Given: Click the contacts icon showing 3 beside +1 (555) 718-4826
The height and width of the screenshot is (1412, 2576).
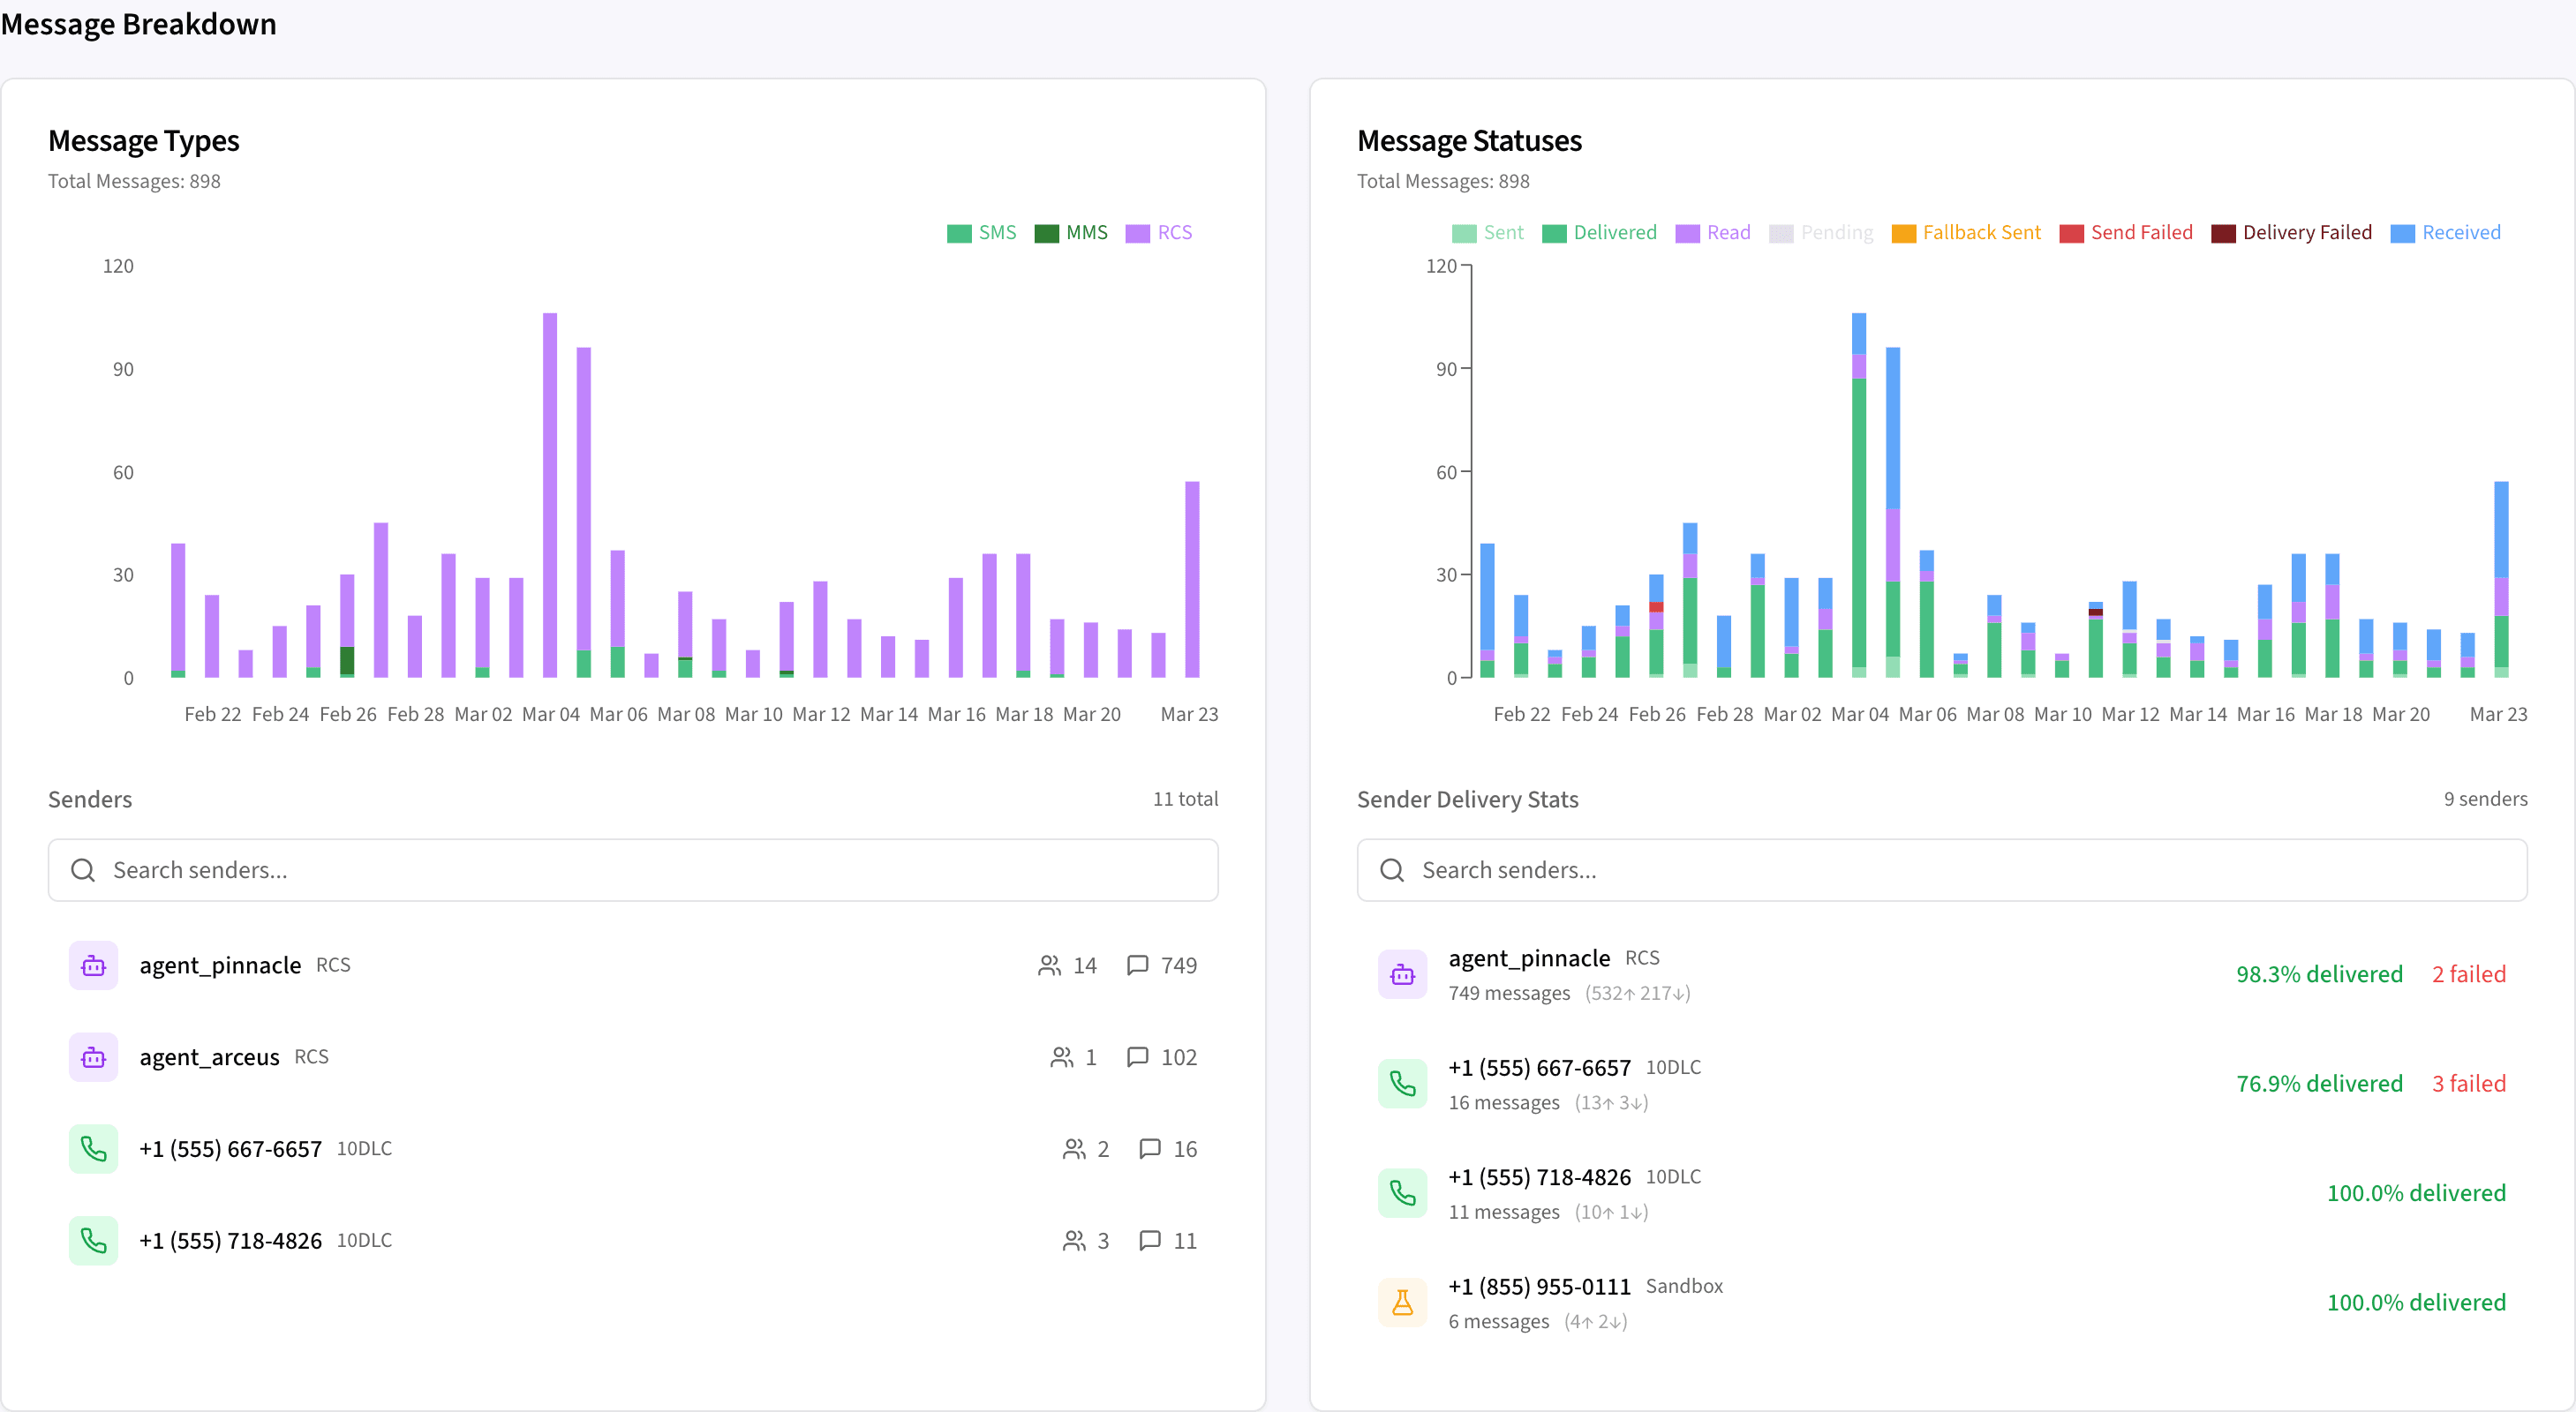Looking at the screenshot, I should (x=1075, y=1240).
